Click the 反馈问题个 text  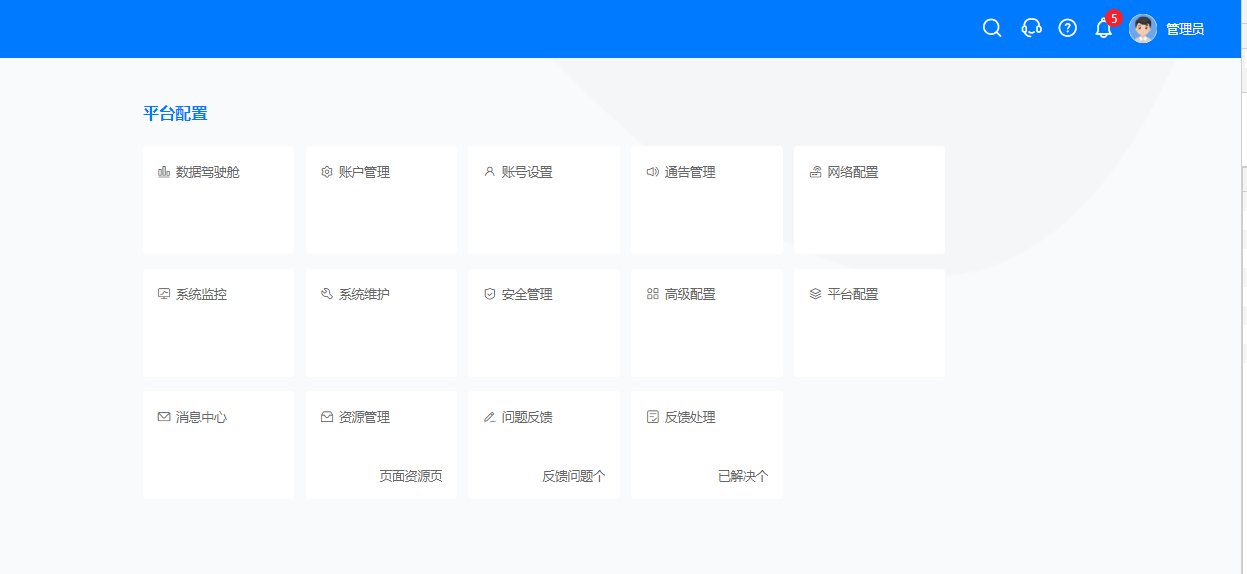coord(574,476)
